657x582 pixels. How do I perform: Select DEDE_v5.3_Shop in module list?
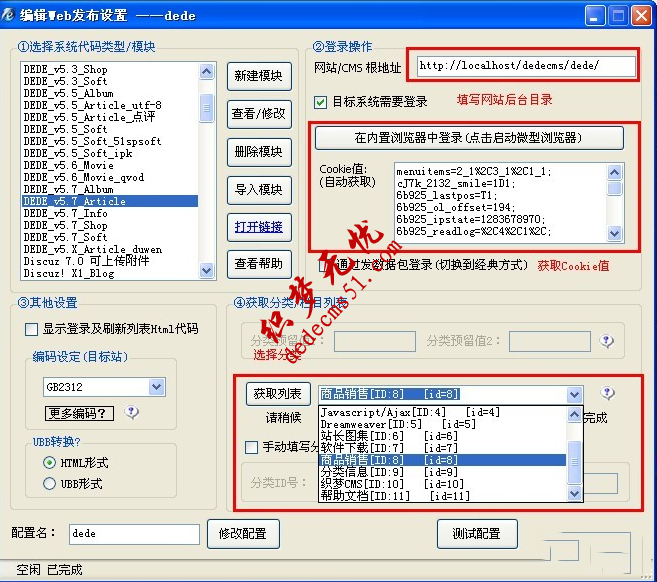(110, 69)
